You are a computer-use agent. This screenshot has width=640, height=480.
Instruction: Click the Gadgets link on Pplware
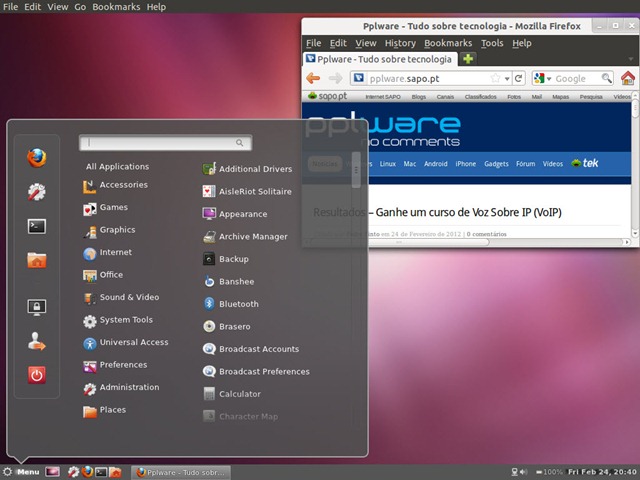pos(496,164)
